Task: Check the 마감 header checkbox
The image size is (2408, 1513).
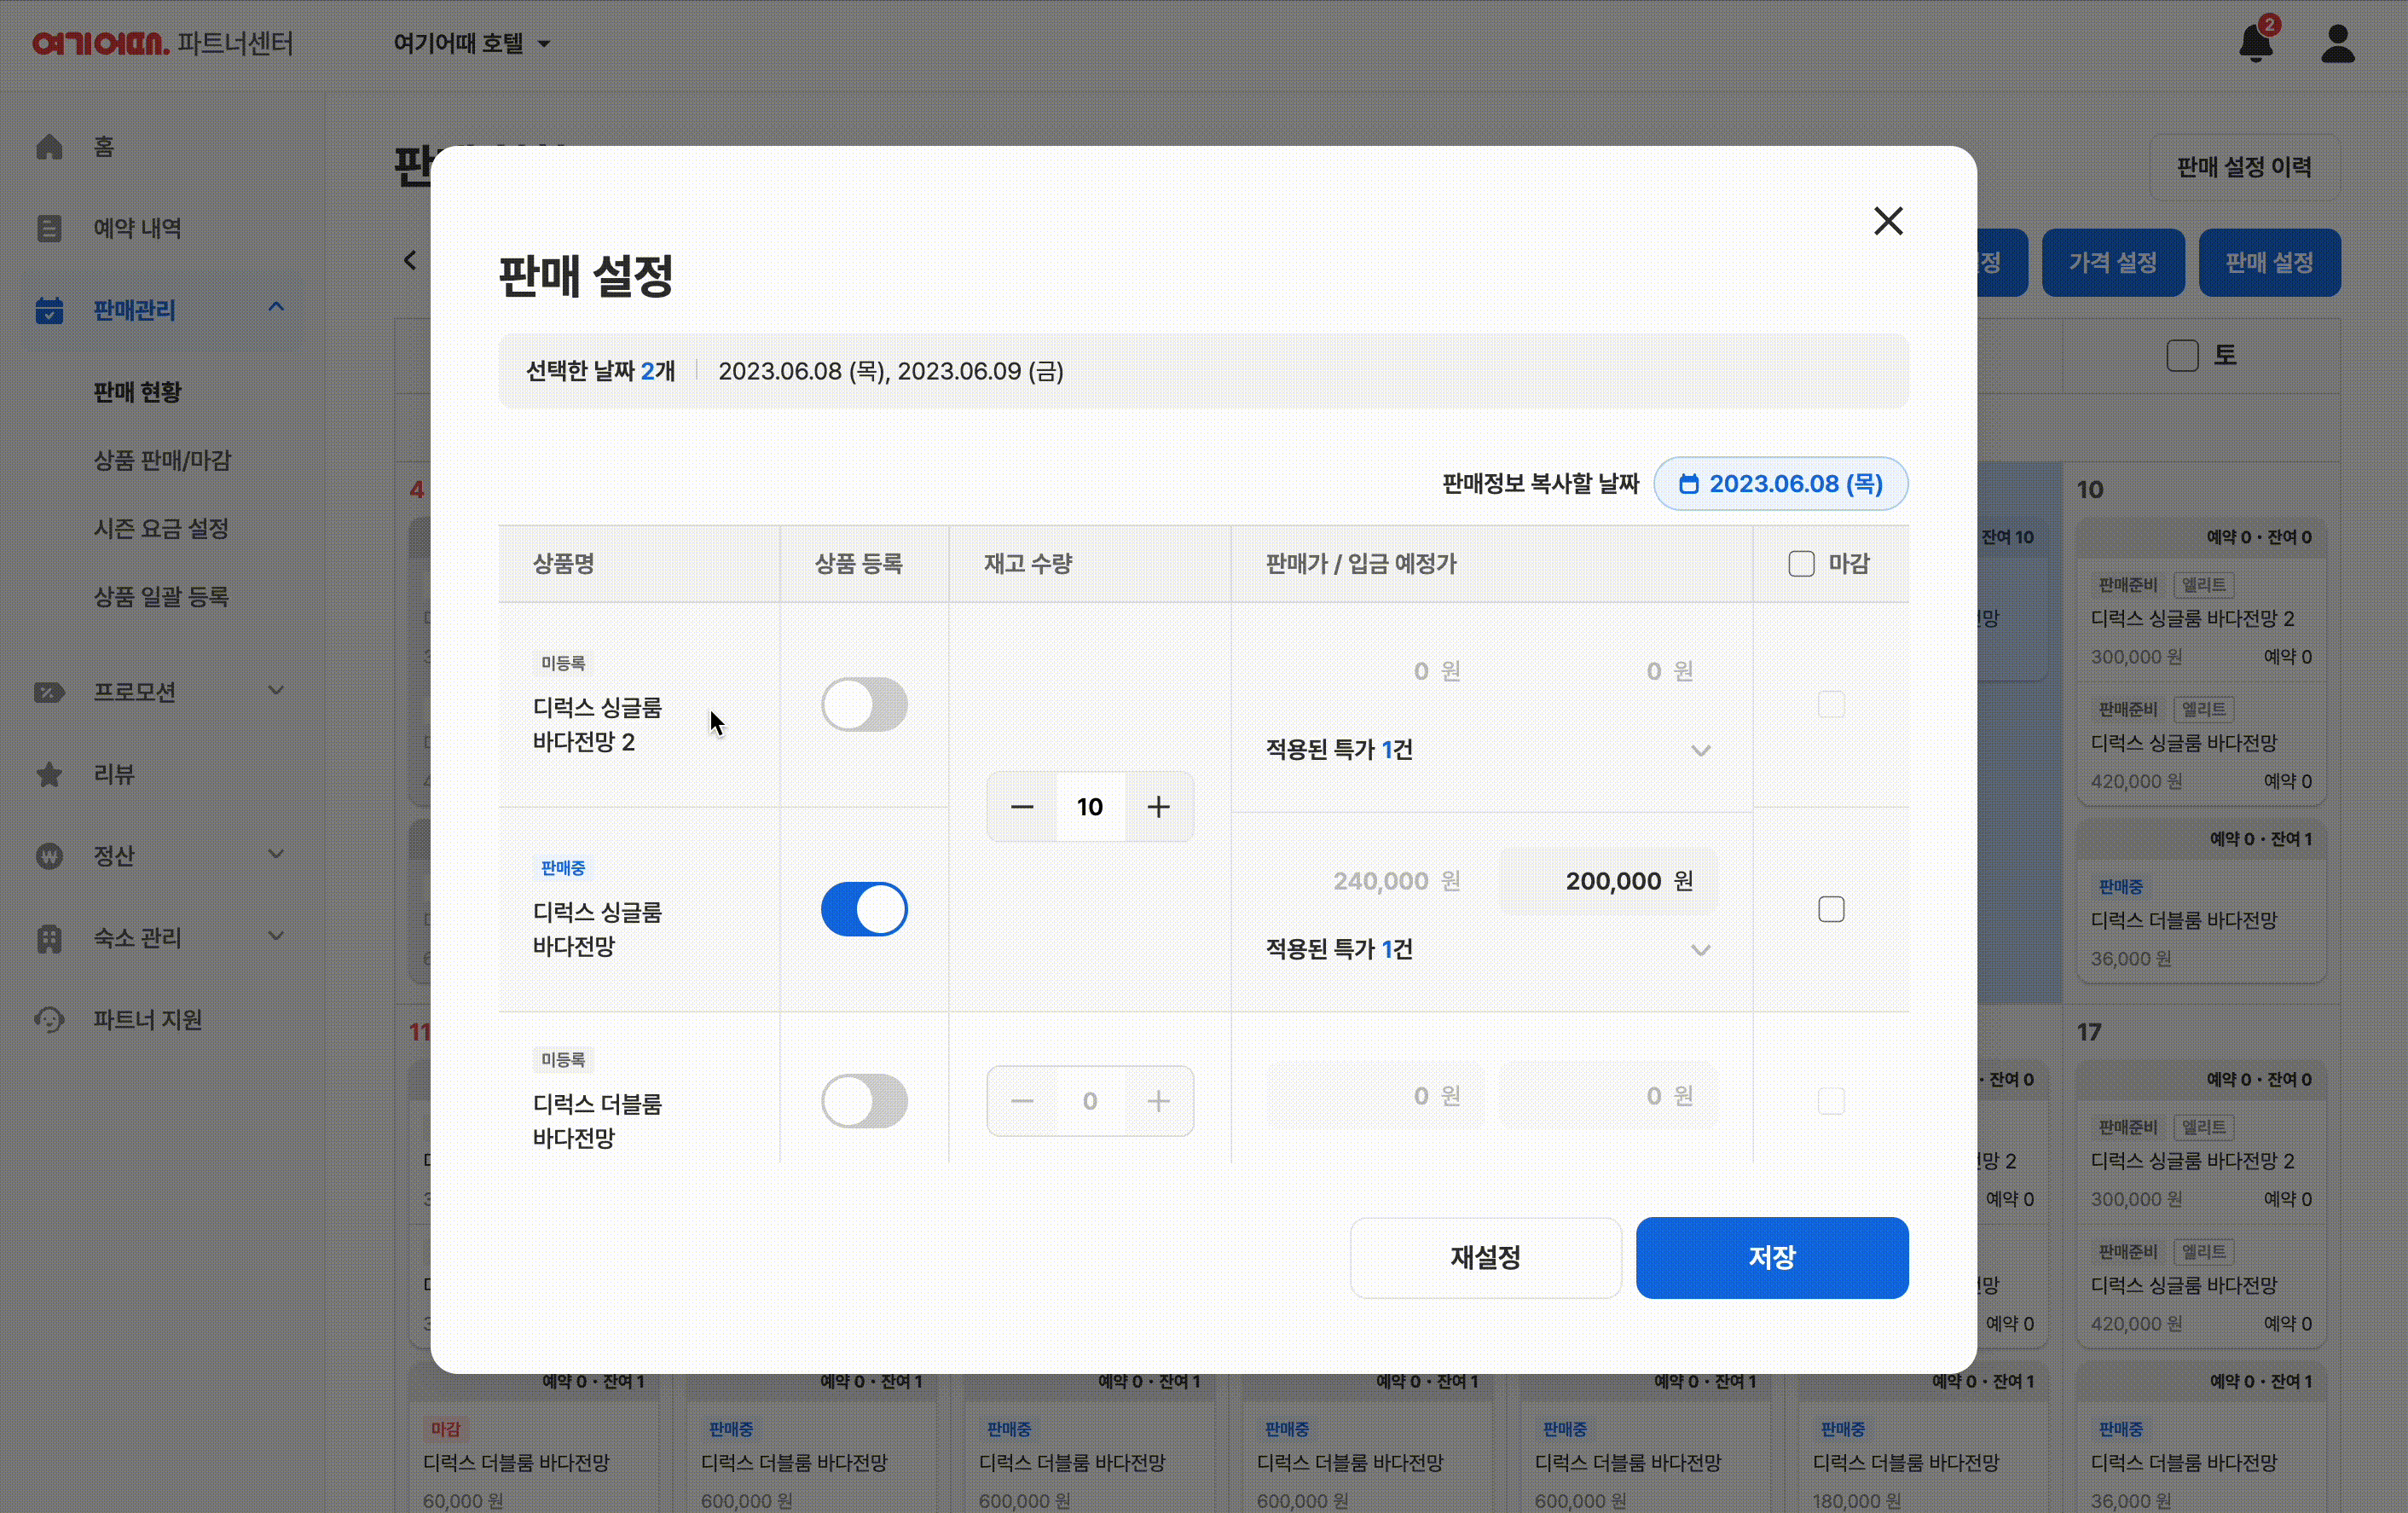Action: coord(1801,564)
